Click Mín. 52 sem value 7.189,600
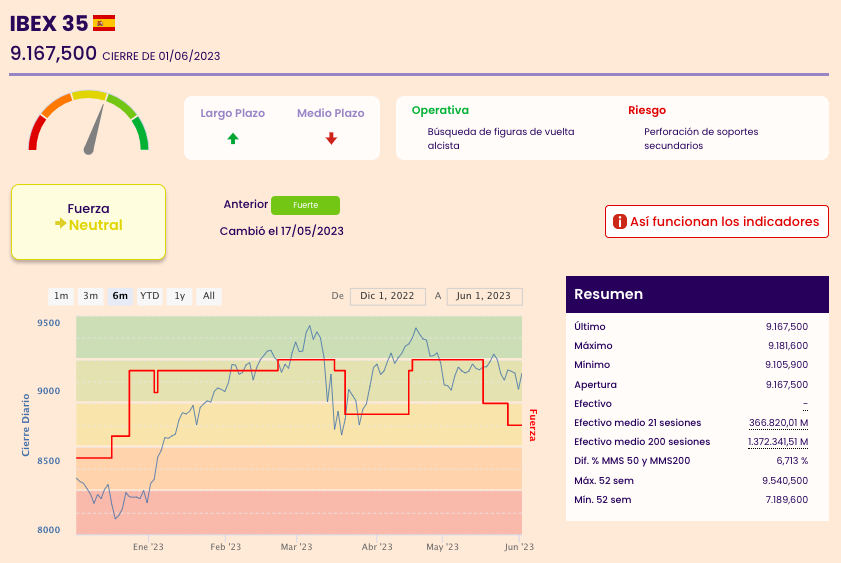 pos(787,500)
